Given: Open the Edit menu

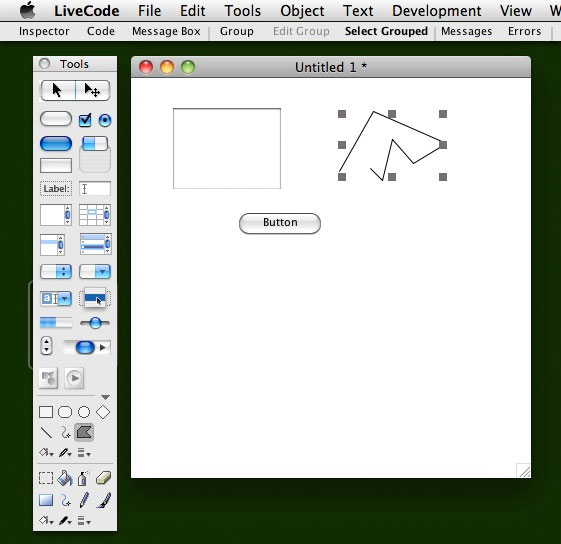Looking at the screenshot, I should tap(192, 11).
